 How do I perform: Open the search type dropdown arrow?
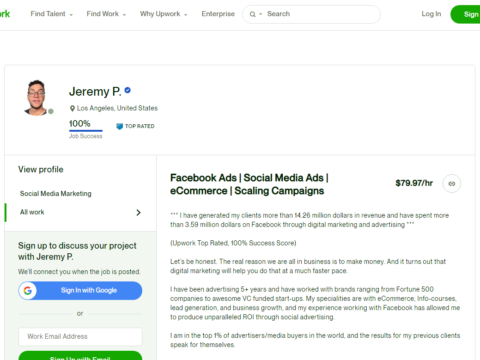tap(260, 14)
